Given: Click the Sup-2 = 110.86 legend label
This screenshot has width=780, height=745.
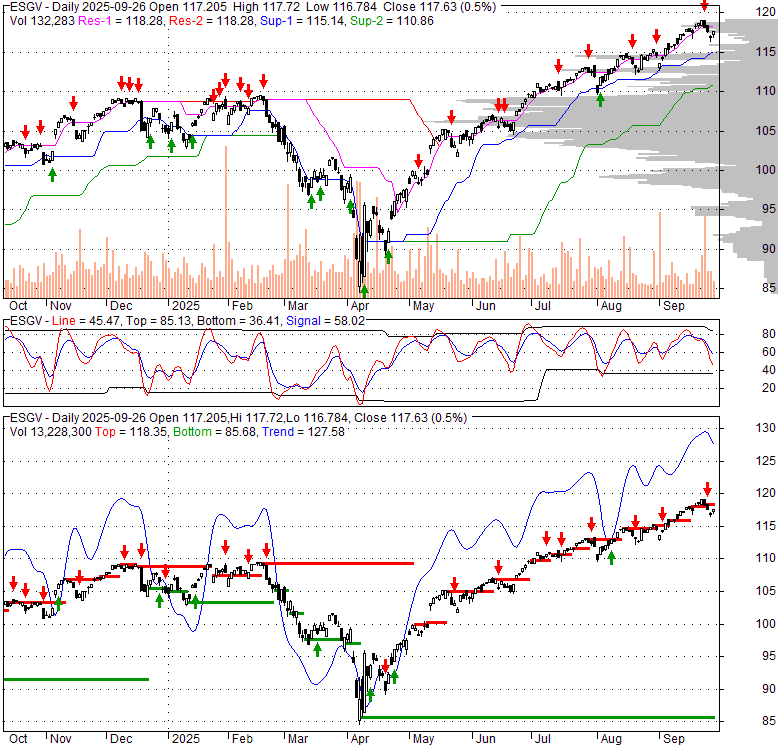Looking at the screenshot, I should click(392, 21).
